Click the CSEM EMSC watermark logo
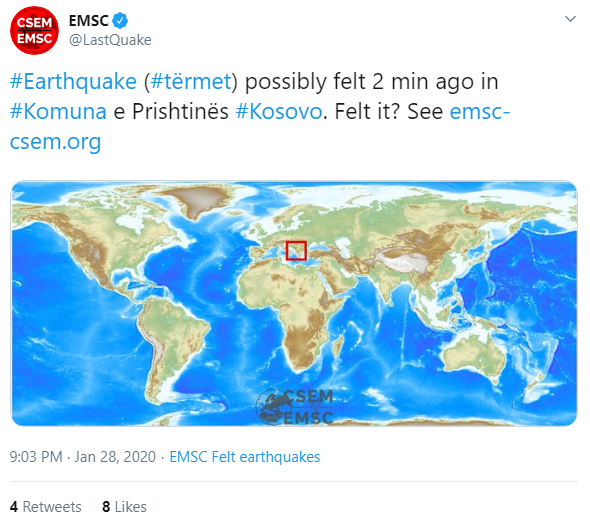Viewport: 590px width, 521px height. tap(295, 407)
